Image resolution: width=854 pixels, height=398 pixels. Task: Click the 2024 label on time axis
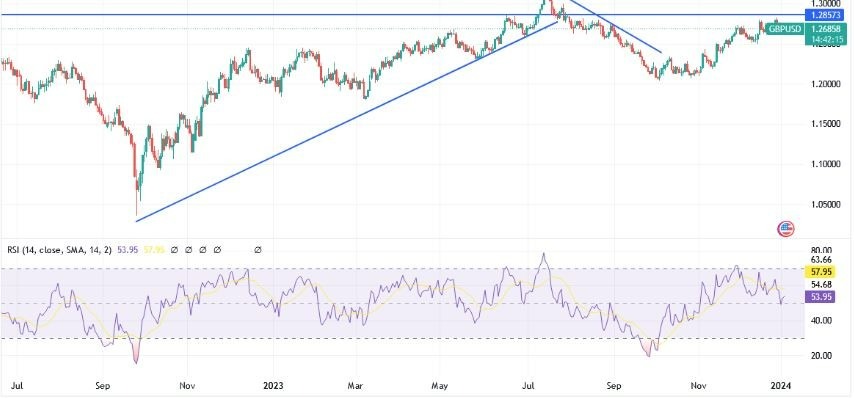coord(781,386)
